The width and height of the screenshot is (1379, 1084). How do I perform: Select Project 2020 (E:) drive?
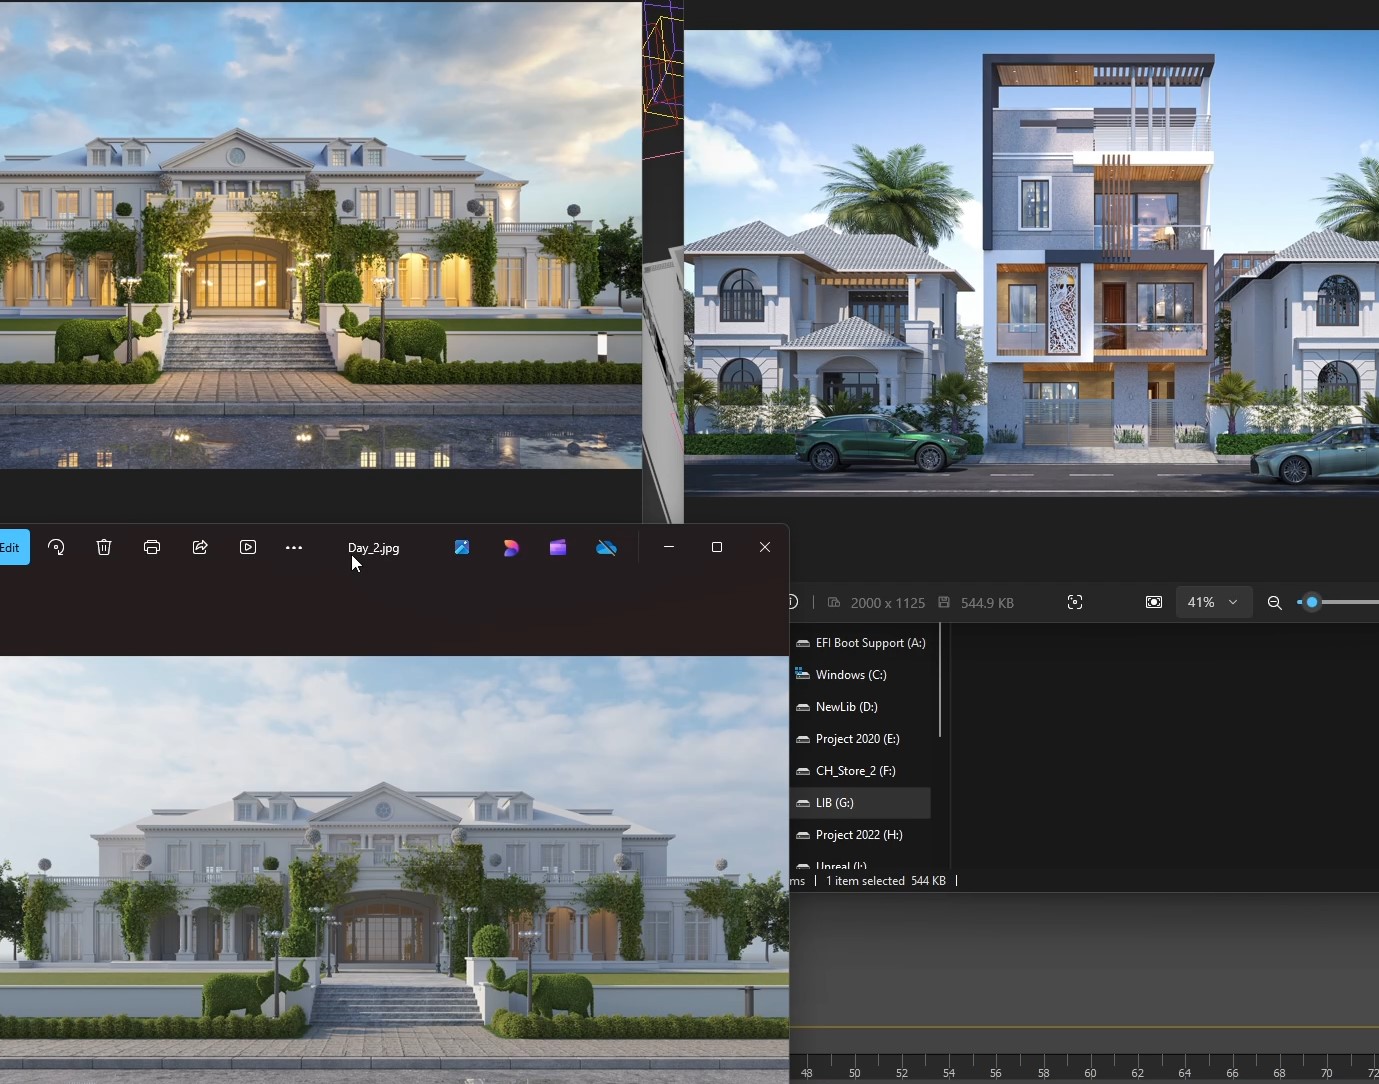[857, 739]
